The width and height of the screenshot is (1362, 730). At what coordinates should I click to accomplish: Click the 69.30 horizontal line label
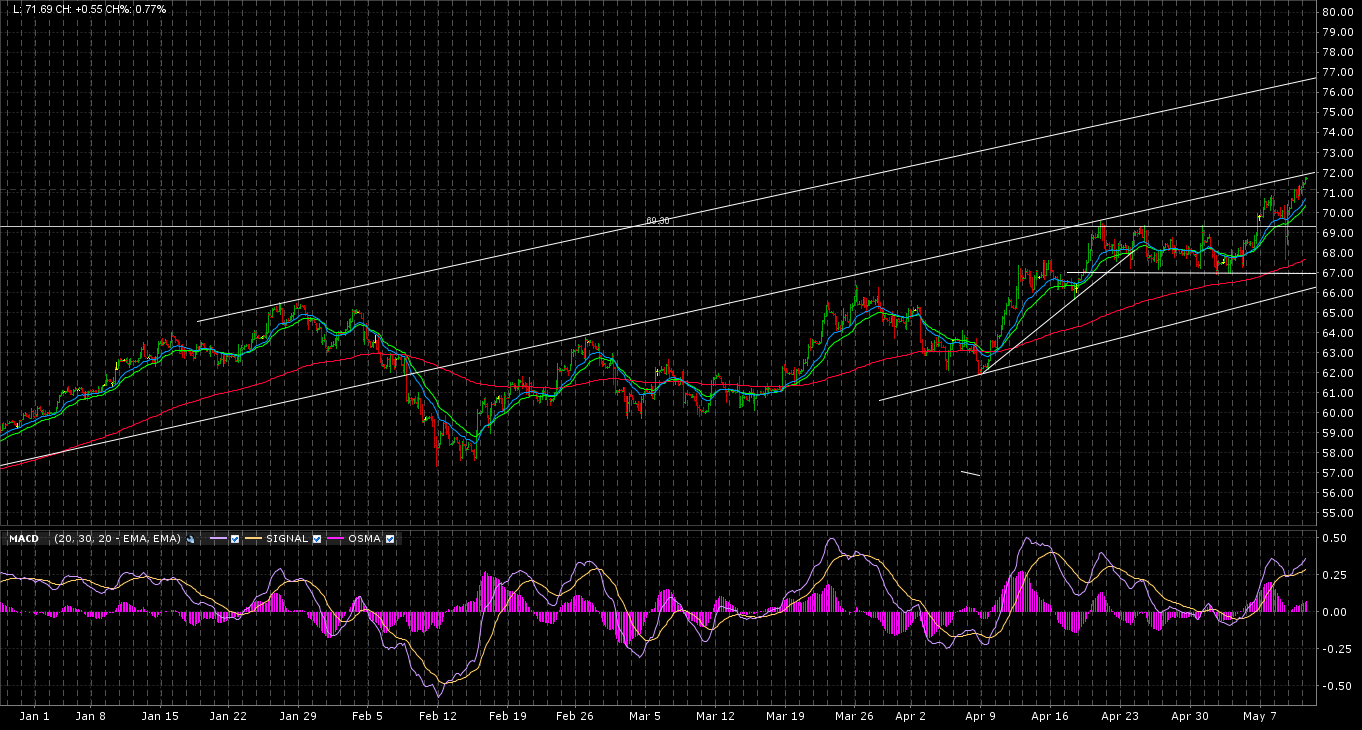[x=657, y=220]
